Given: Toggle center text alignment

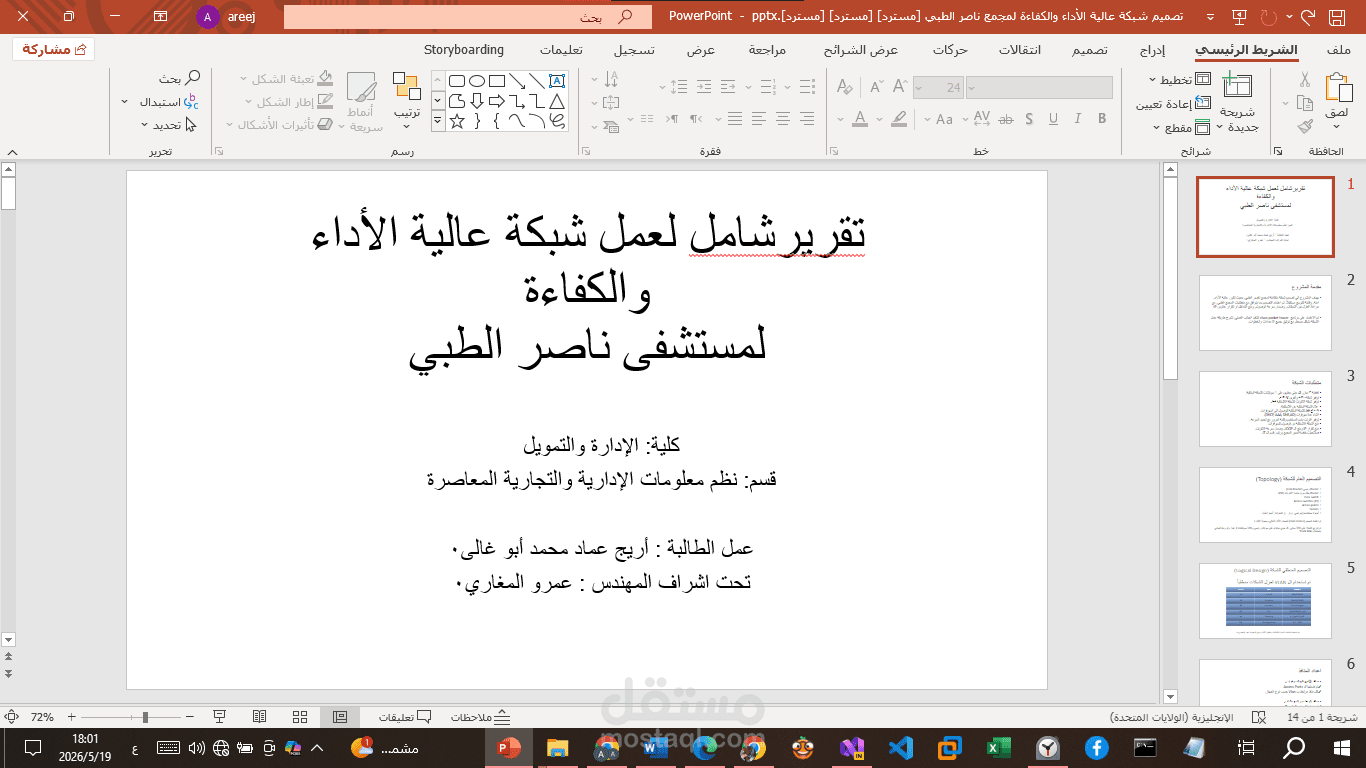Looking at the screenshot, I should pyautogui.click(x=783, y=119).
